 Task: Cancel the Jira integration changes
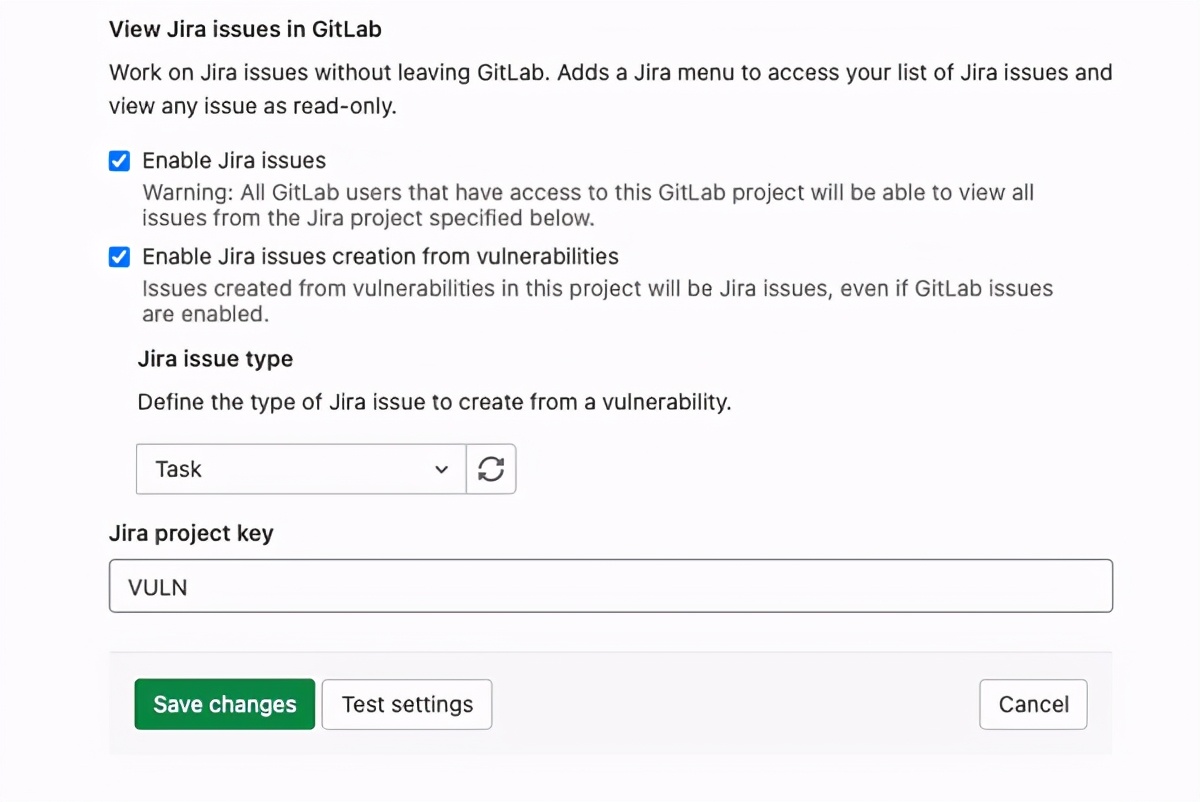1033,704
